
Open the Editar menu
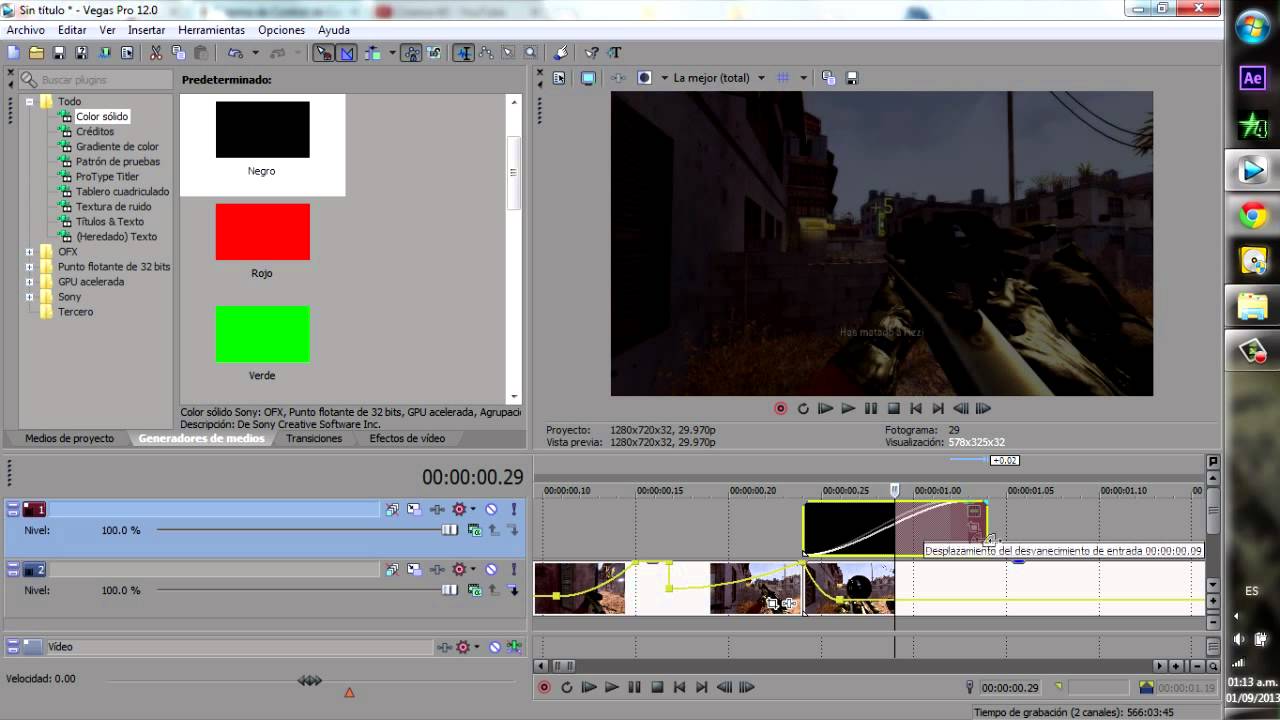[x=72, y=30]
